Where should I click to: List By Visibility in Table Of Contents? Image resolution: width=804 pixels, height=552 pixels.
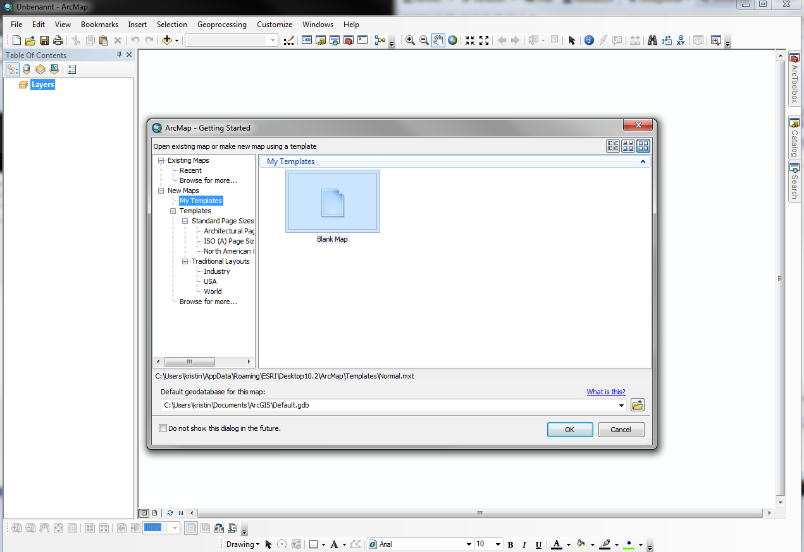point(40,69)
